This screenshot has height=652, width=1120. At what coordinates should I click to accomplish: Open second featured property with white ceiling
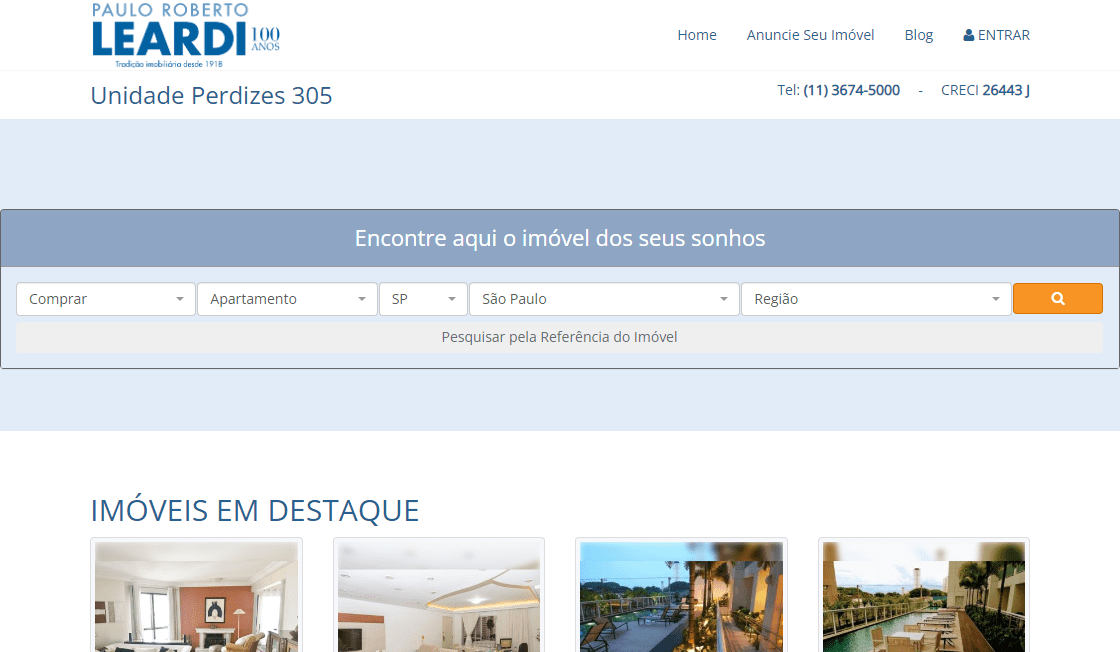(439, 596)
